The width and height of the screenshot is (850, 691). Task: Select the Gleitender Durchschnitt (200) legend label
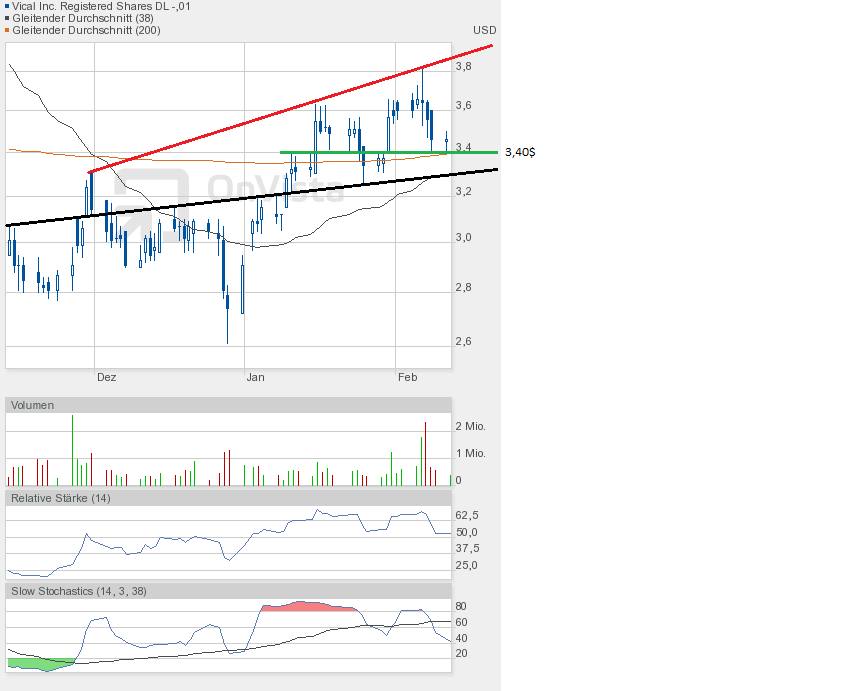(85, 30)
